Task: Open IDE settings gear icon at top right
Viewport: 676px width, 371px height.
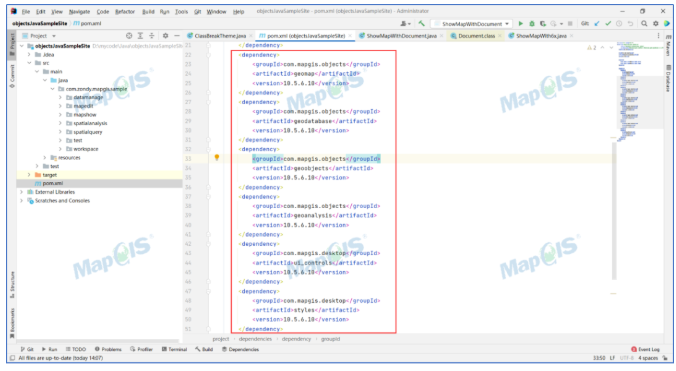Action: tap(655, 24)
